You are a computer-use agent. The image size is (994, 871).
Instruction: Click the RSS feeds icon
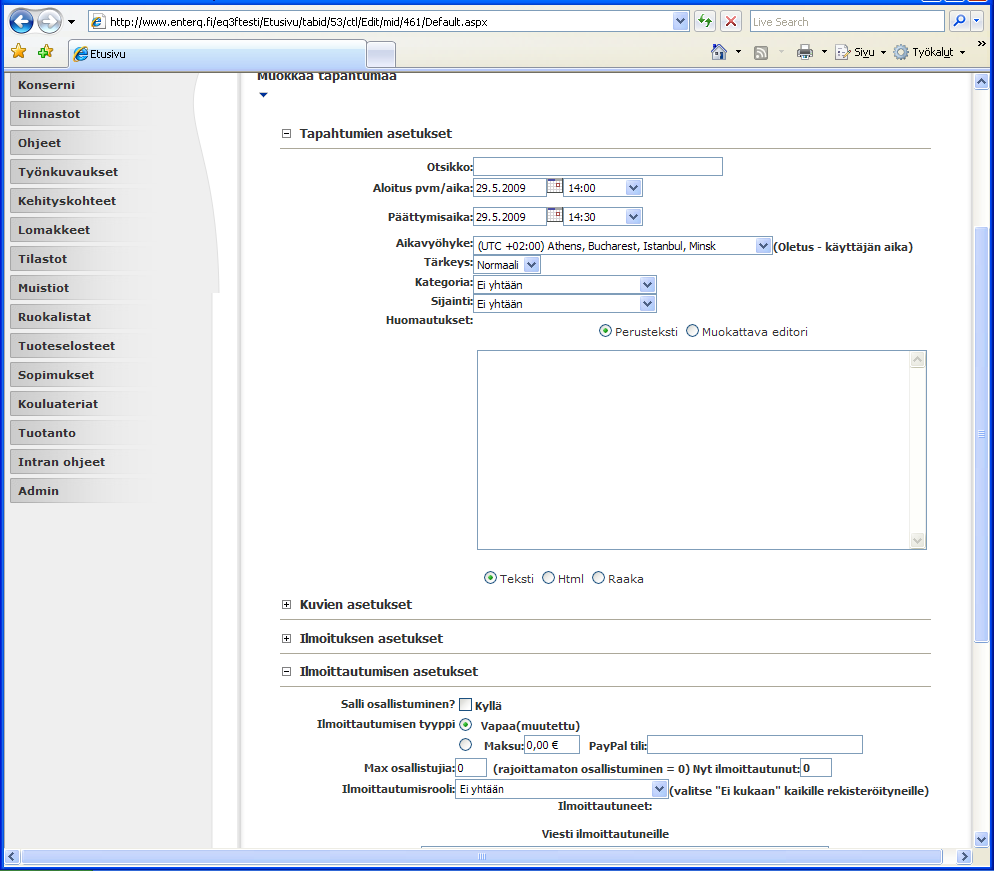pos(761,53)
